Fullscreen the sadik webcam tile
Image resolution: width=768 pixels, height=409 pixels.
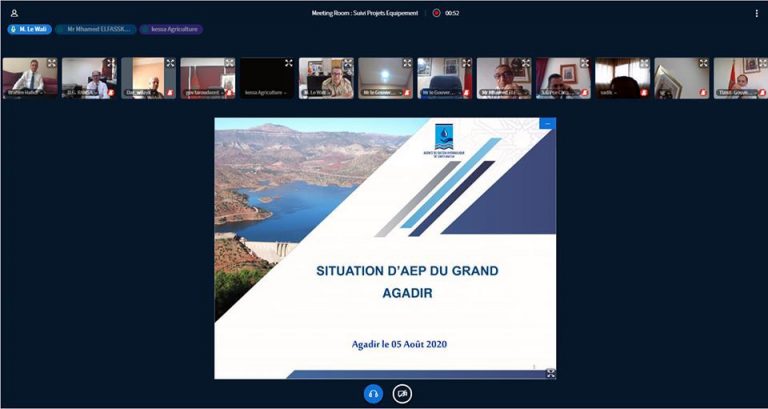[x=644, y=63]
